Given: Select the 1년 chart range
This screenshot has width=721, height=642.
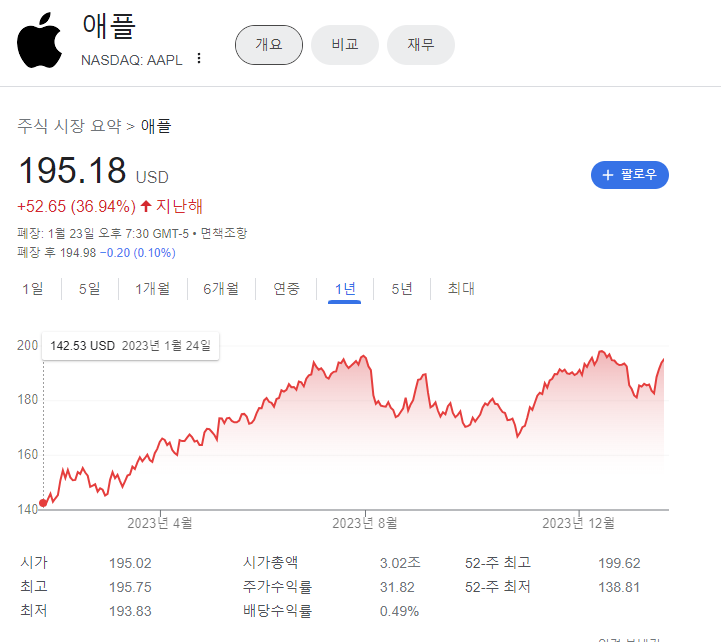Looking at the screenshot, I should 345,289.
